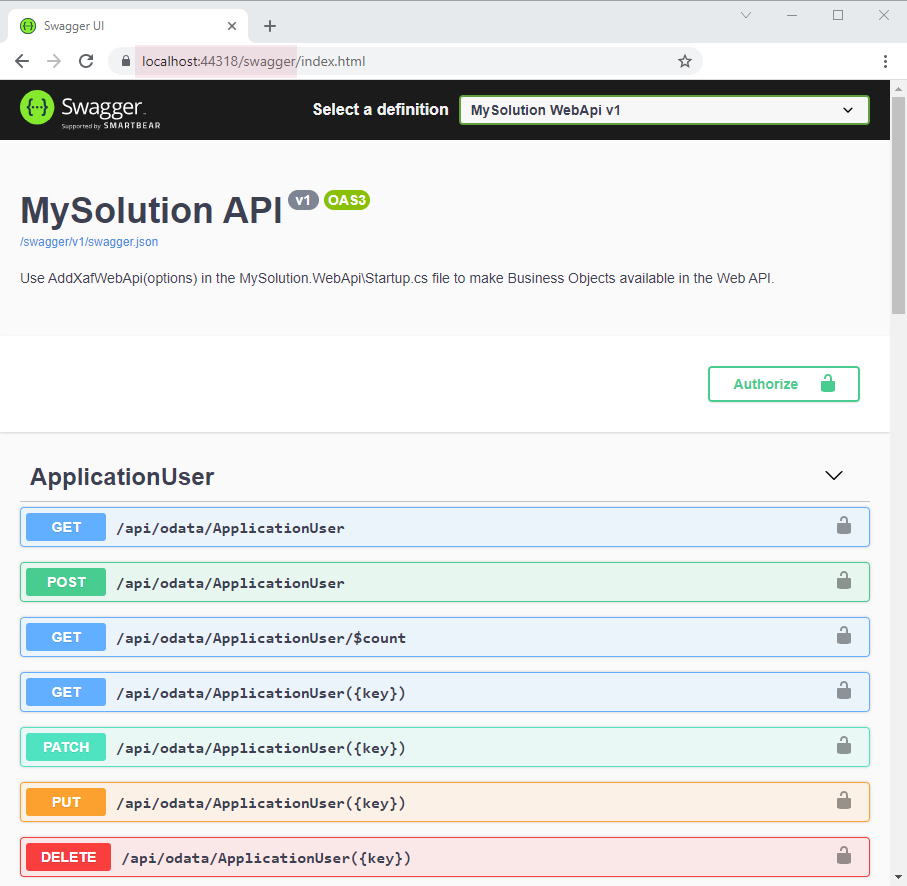The width and height of the screenshot is (907, 886).
Task: Bookmark this page with the star icon
Action: [x=685, y=61]
